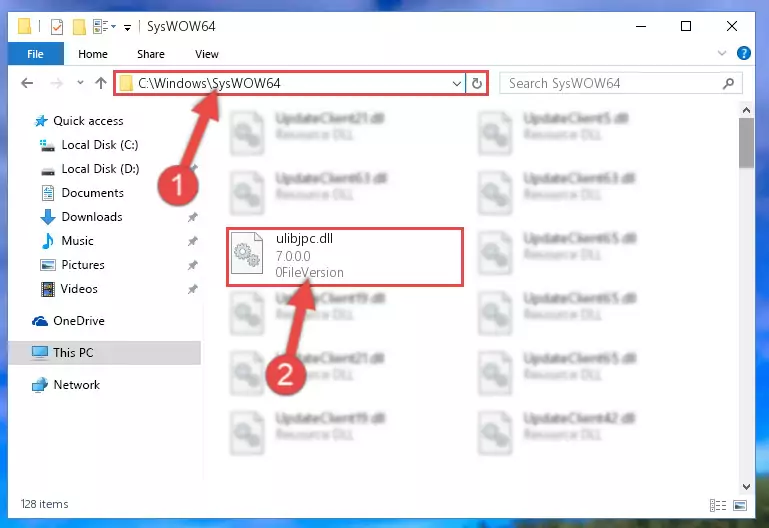Screen dimensions: 769x528
Task: Switch to the Home ribbon tab
Action: 93,54
